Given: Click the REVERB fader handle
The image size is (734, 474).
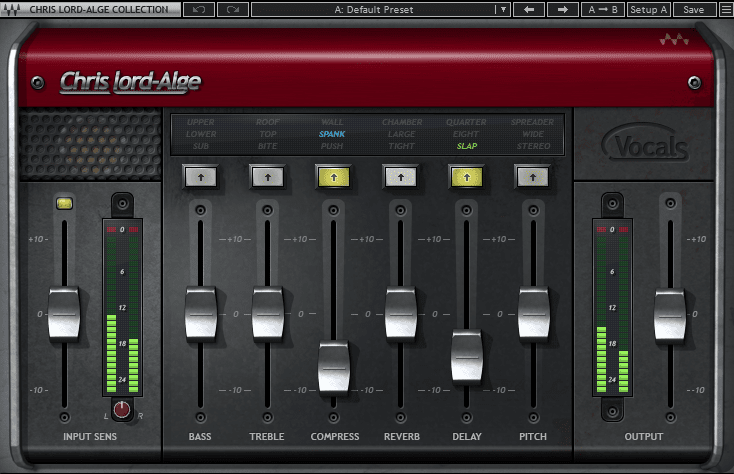Looking at the screenshot, I should [x=401, y=313].
